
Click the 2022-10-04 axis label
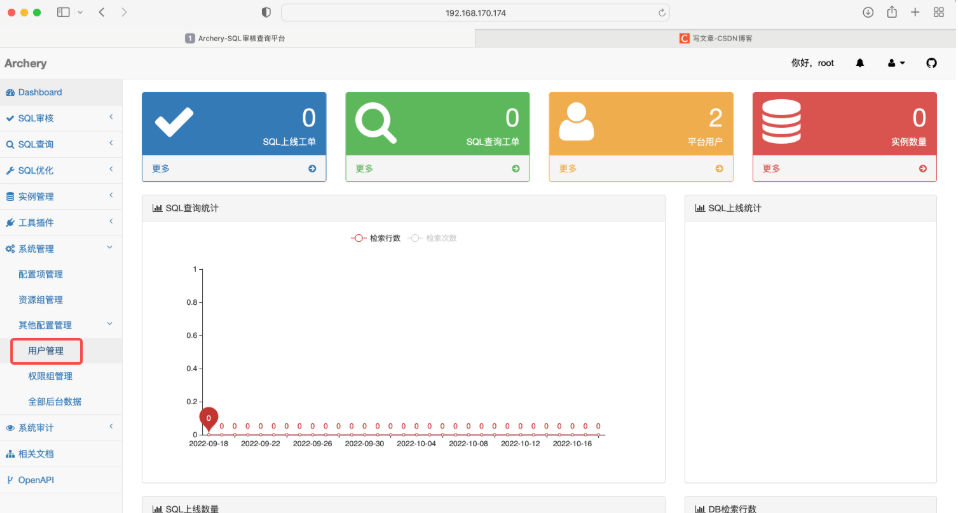416,443
